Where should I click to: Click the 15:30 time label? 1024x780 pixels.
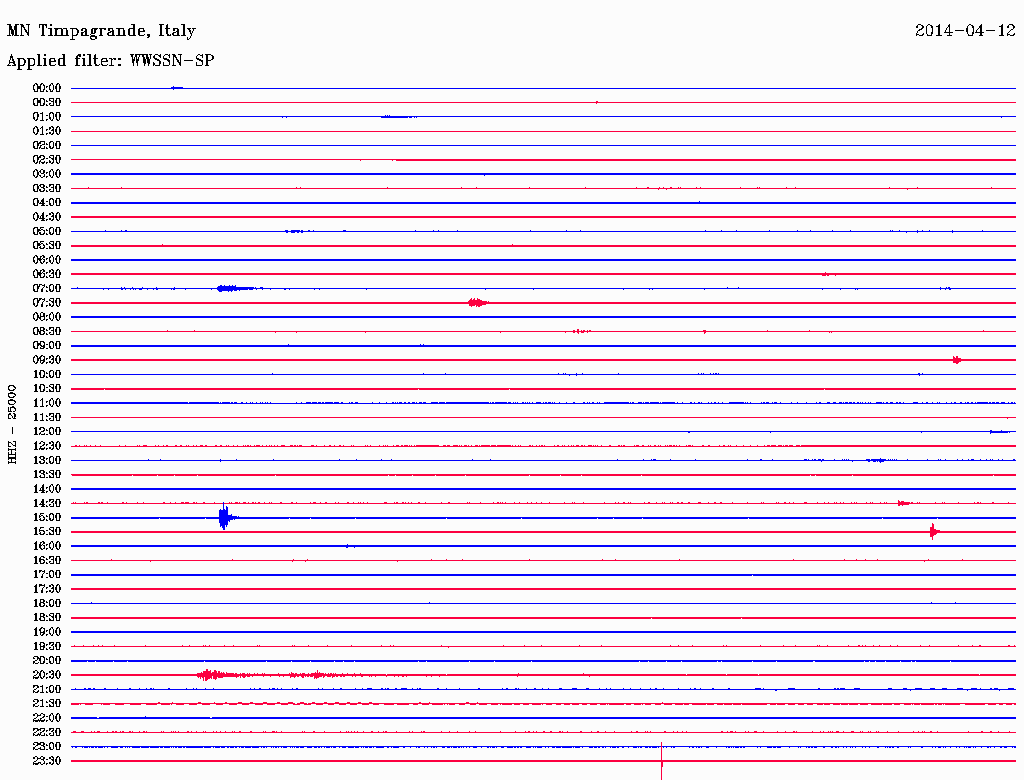coord(47,532)
